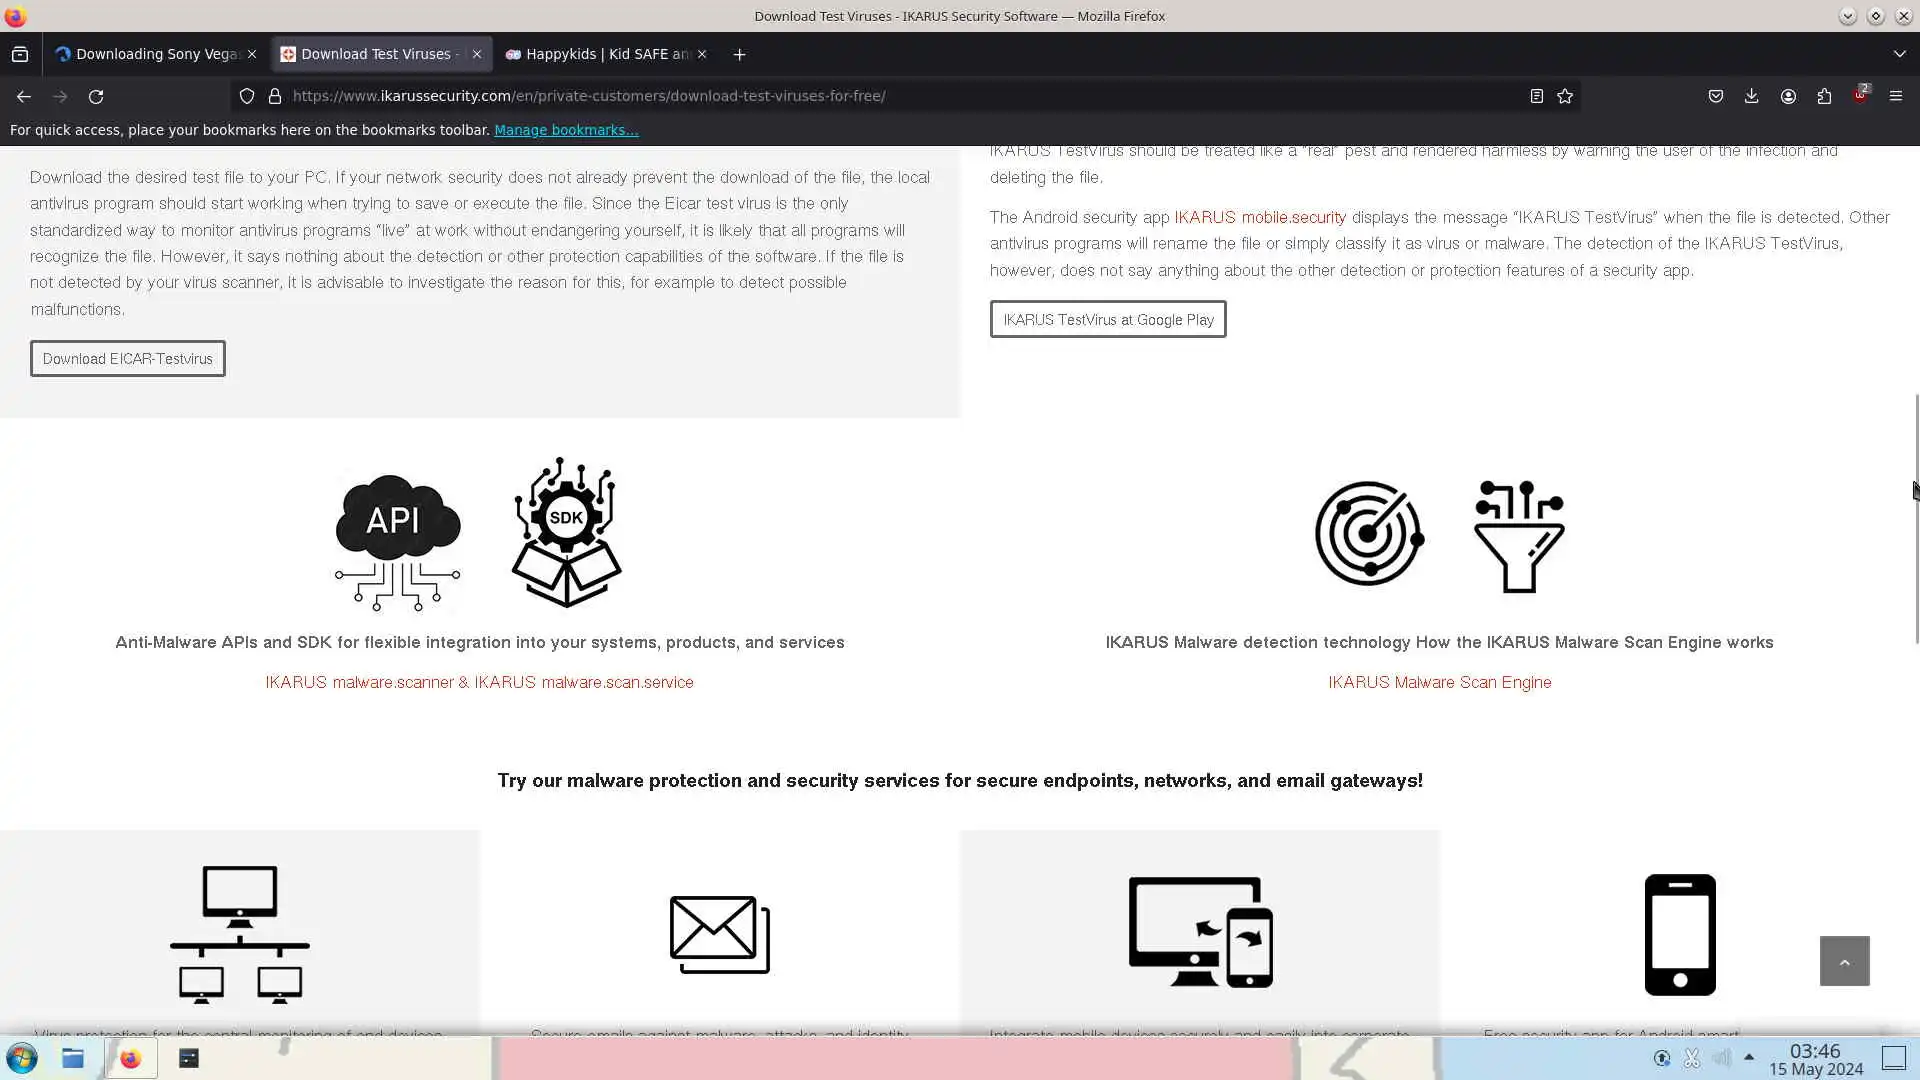Click the tracking protection shield icon
The image size is (1920, 1080).
coord(247,96)
